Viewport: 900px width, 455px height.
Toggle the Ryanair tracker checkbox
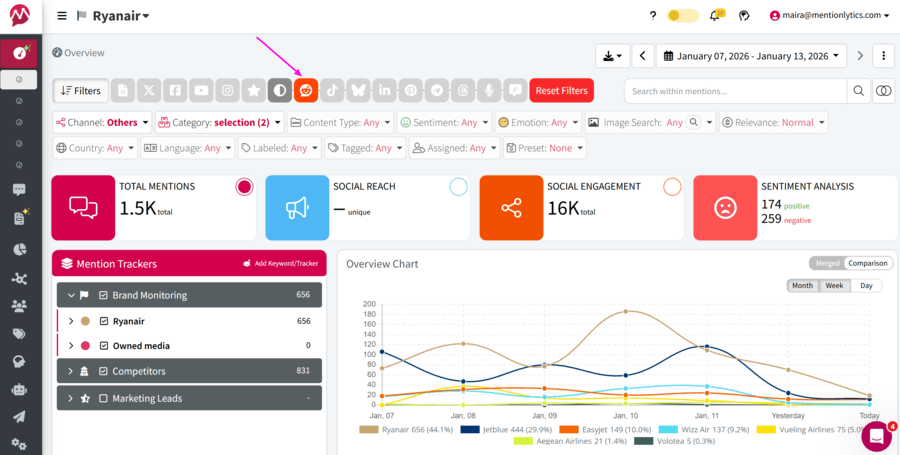click(x=104, y=321)
